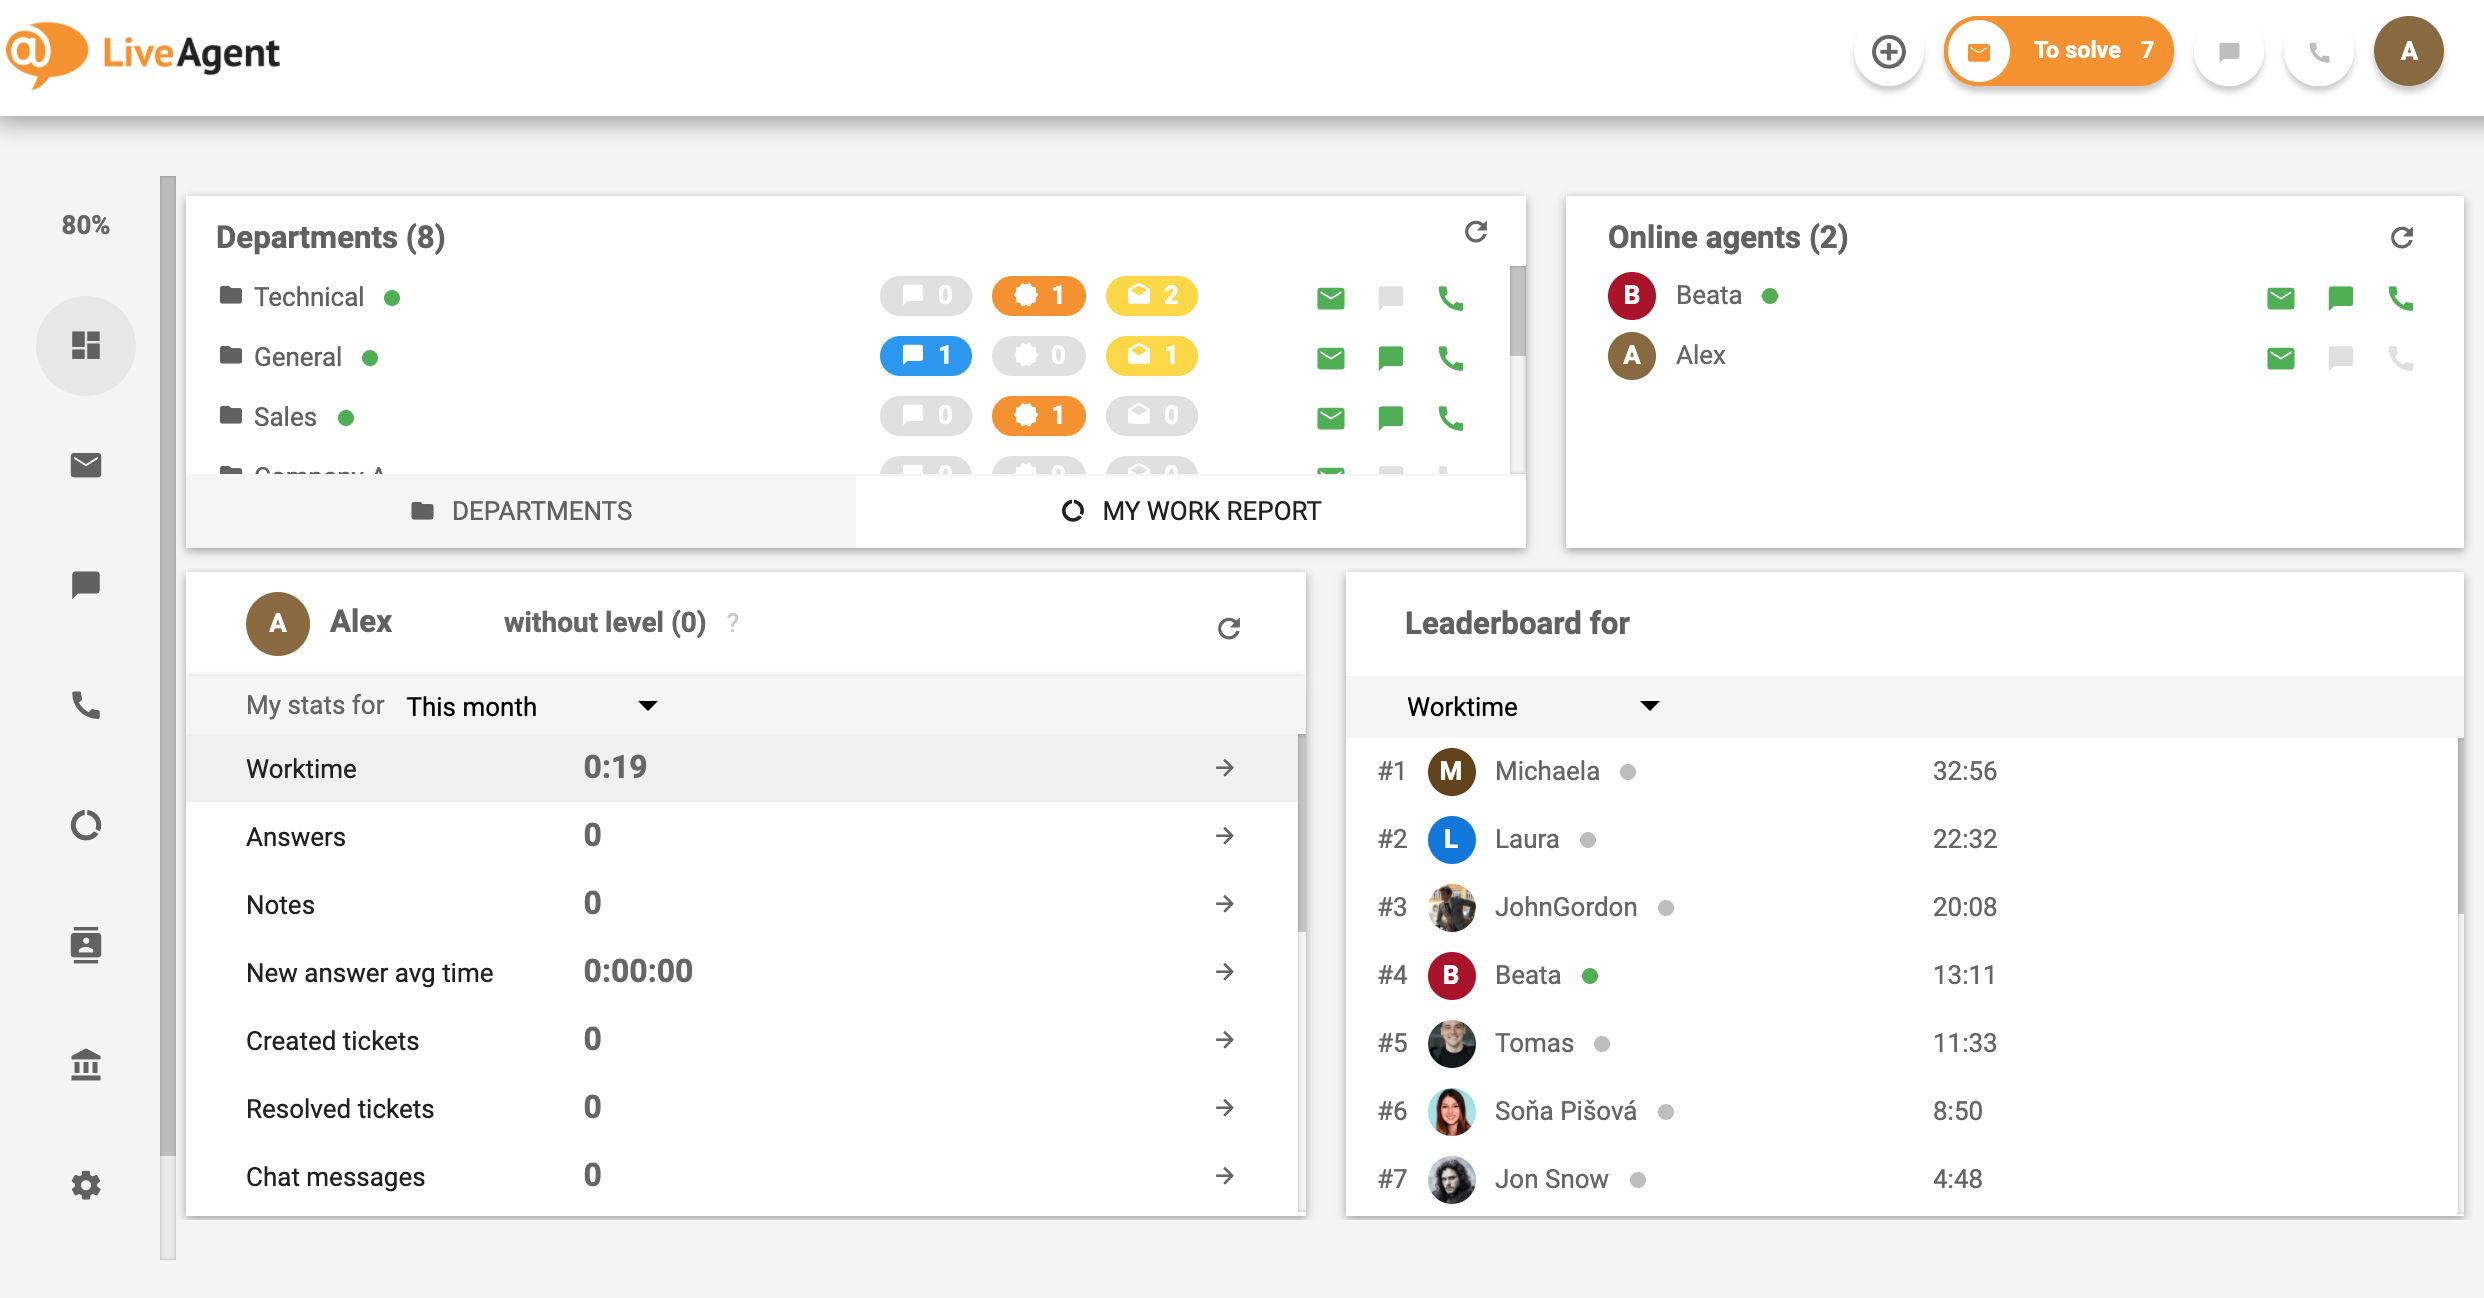The image size is (2484, 1298).
Task: Toggle chat availability for the General department
Action: 1390,357
